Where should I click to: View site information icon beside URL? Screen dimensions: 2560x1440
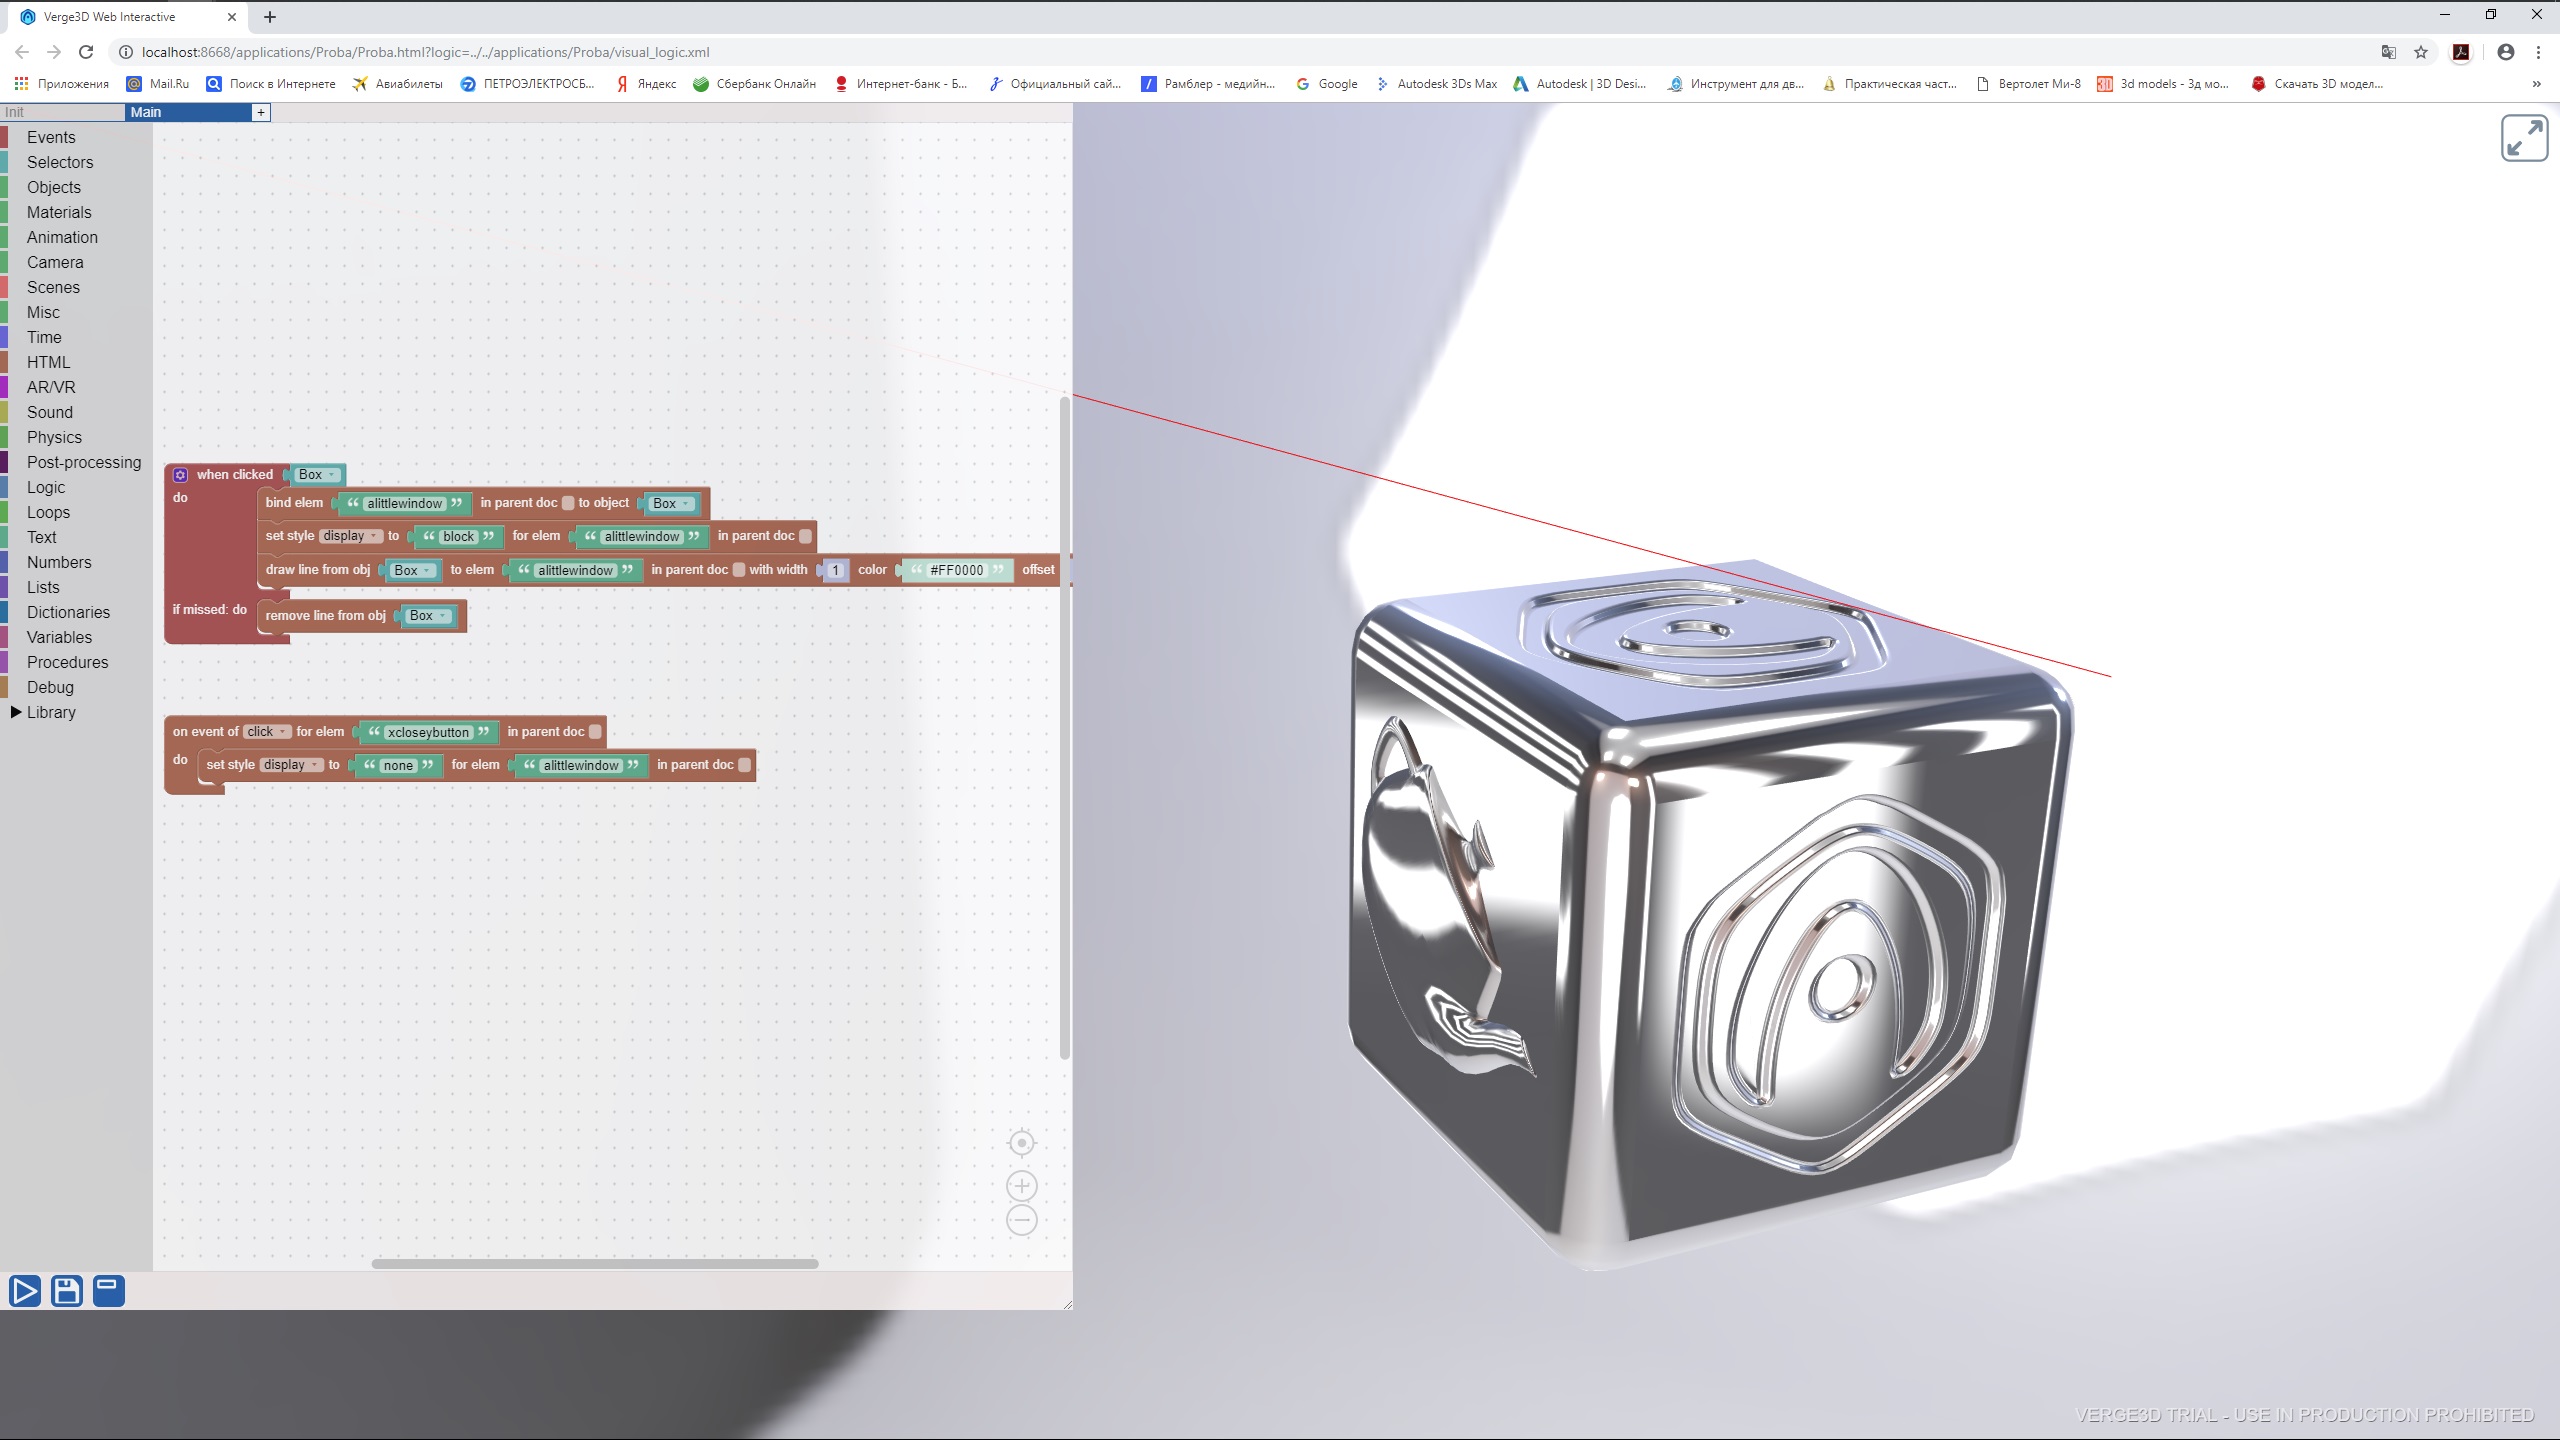(x=126, y=52)
